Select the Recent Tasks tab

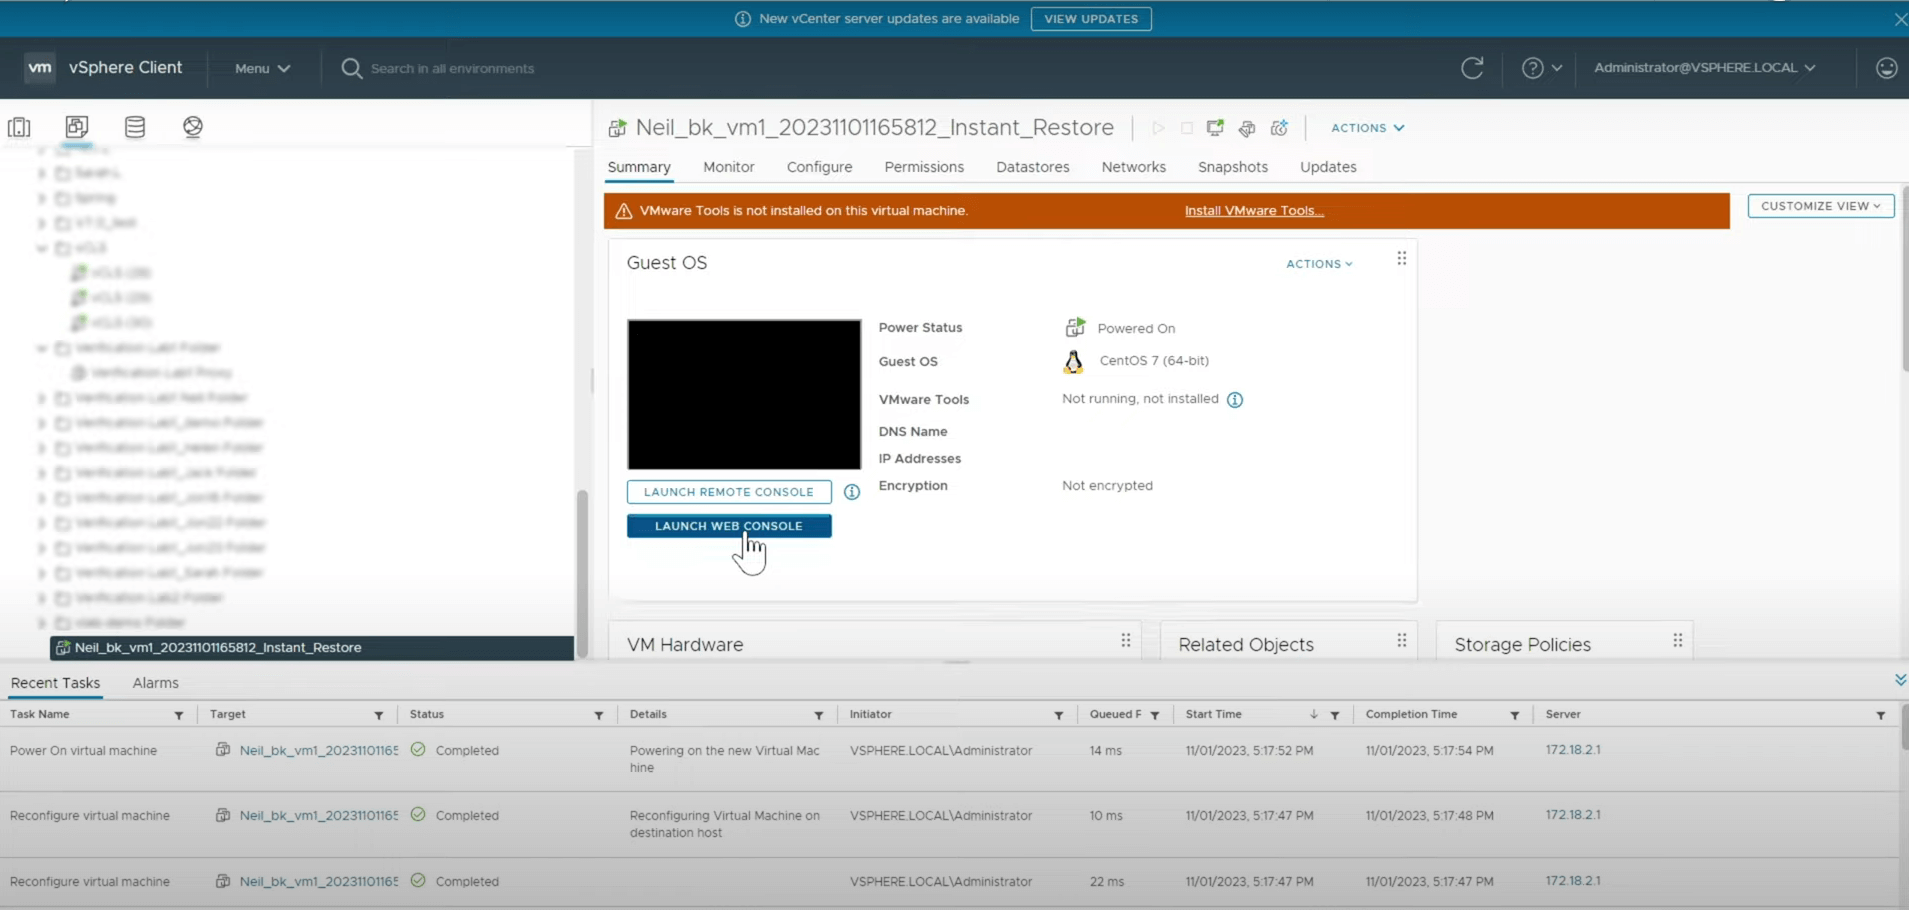[x=55, y=683]
